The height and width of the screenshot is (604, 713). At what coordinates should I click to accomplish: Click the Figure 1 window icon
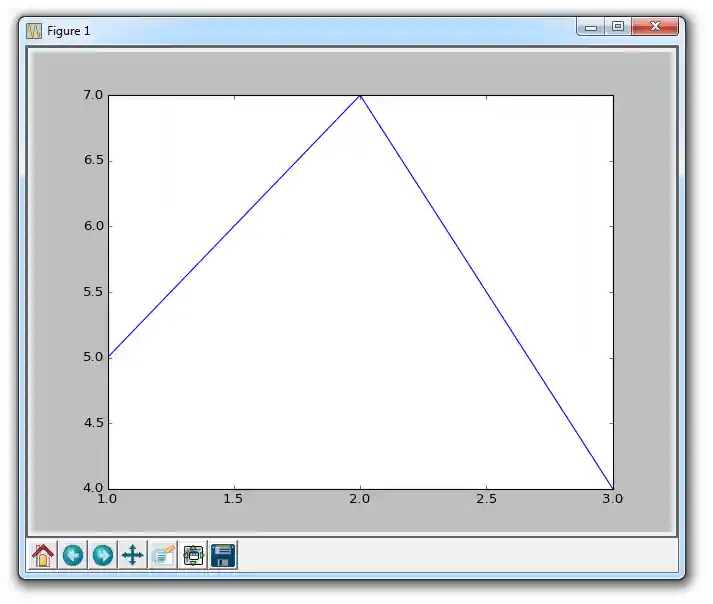(x=34, y=31)
